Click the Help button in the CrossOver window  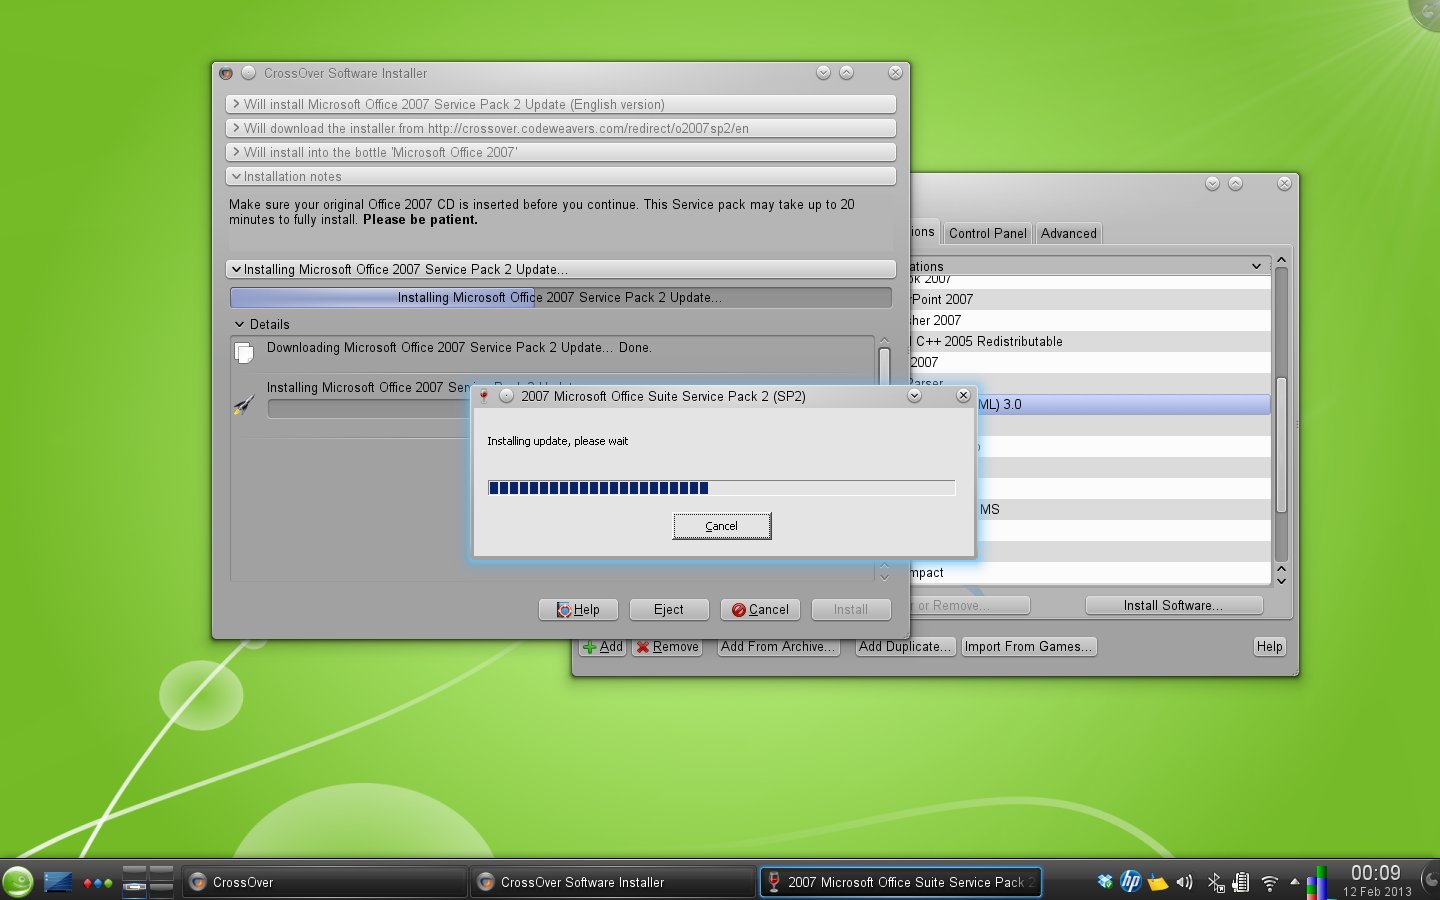[1269, 647]
